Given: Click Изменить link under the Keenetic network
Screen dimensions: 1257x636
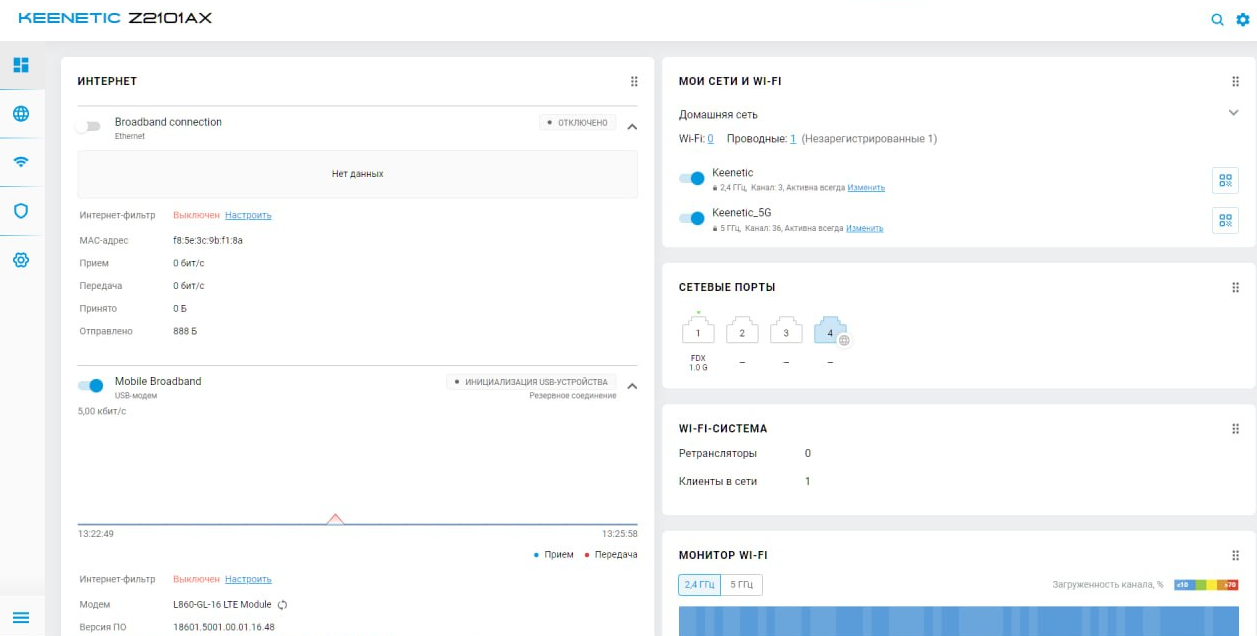Looking at the screenshot, I should point(866,188).
